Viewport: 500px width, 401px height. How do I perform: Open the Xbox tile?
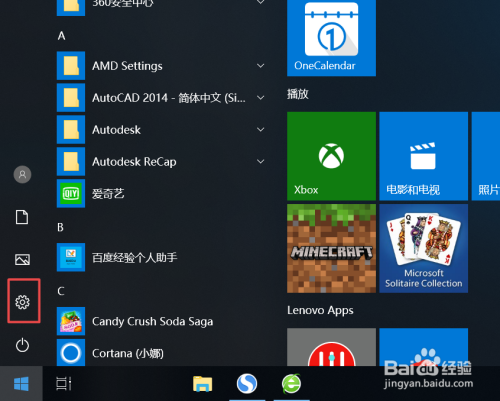tap(331, 156)
